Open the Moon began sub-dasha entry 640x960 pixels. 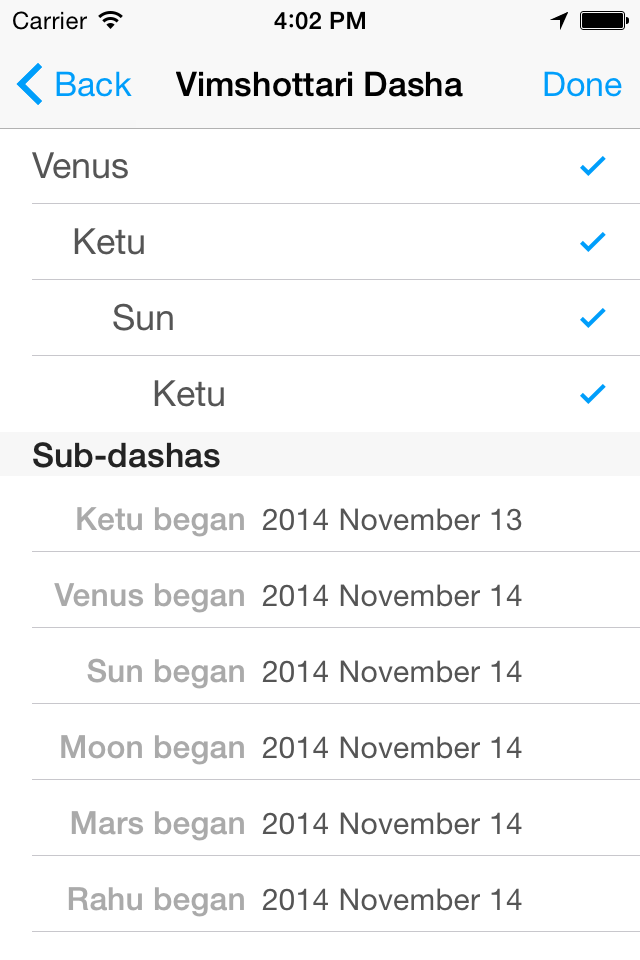coord(320,748)
